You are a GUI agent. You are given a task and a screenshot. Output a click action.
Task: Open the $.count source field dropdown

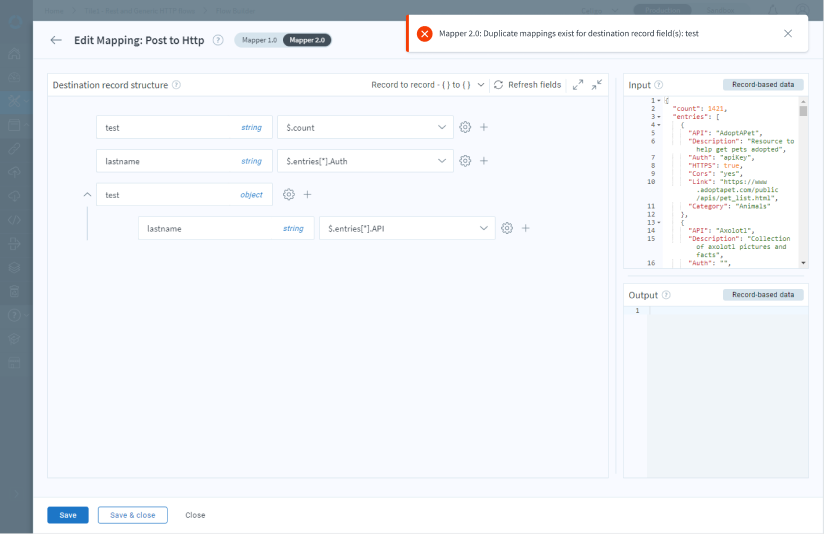click(443, 128)
